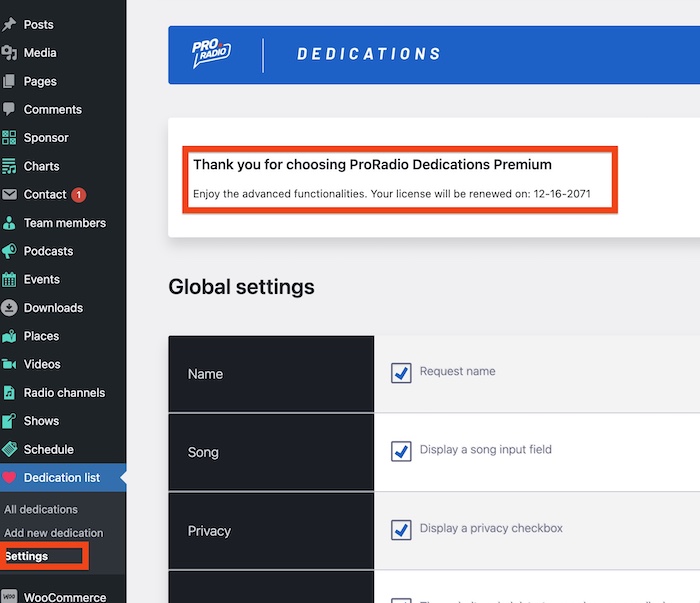This screenshot has width=700, height=603.
Task: Click the Sponsor grid icon
Action: tap(9, 137)
